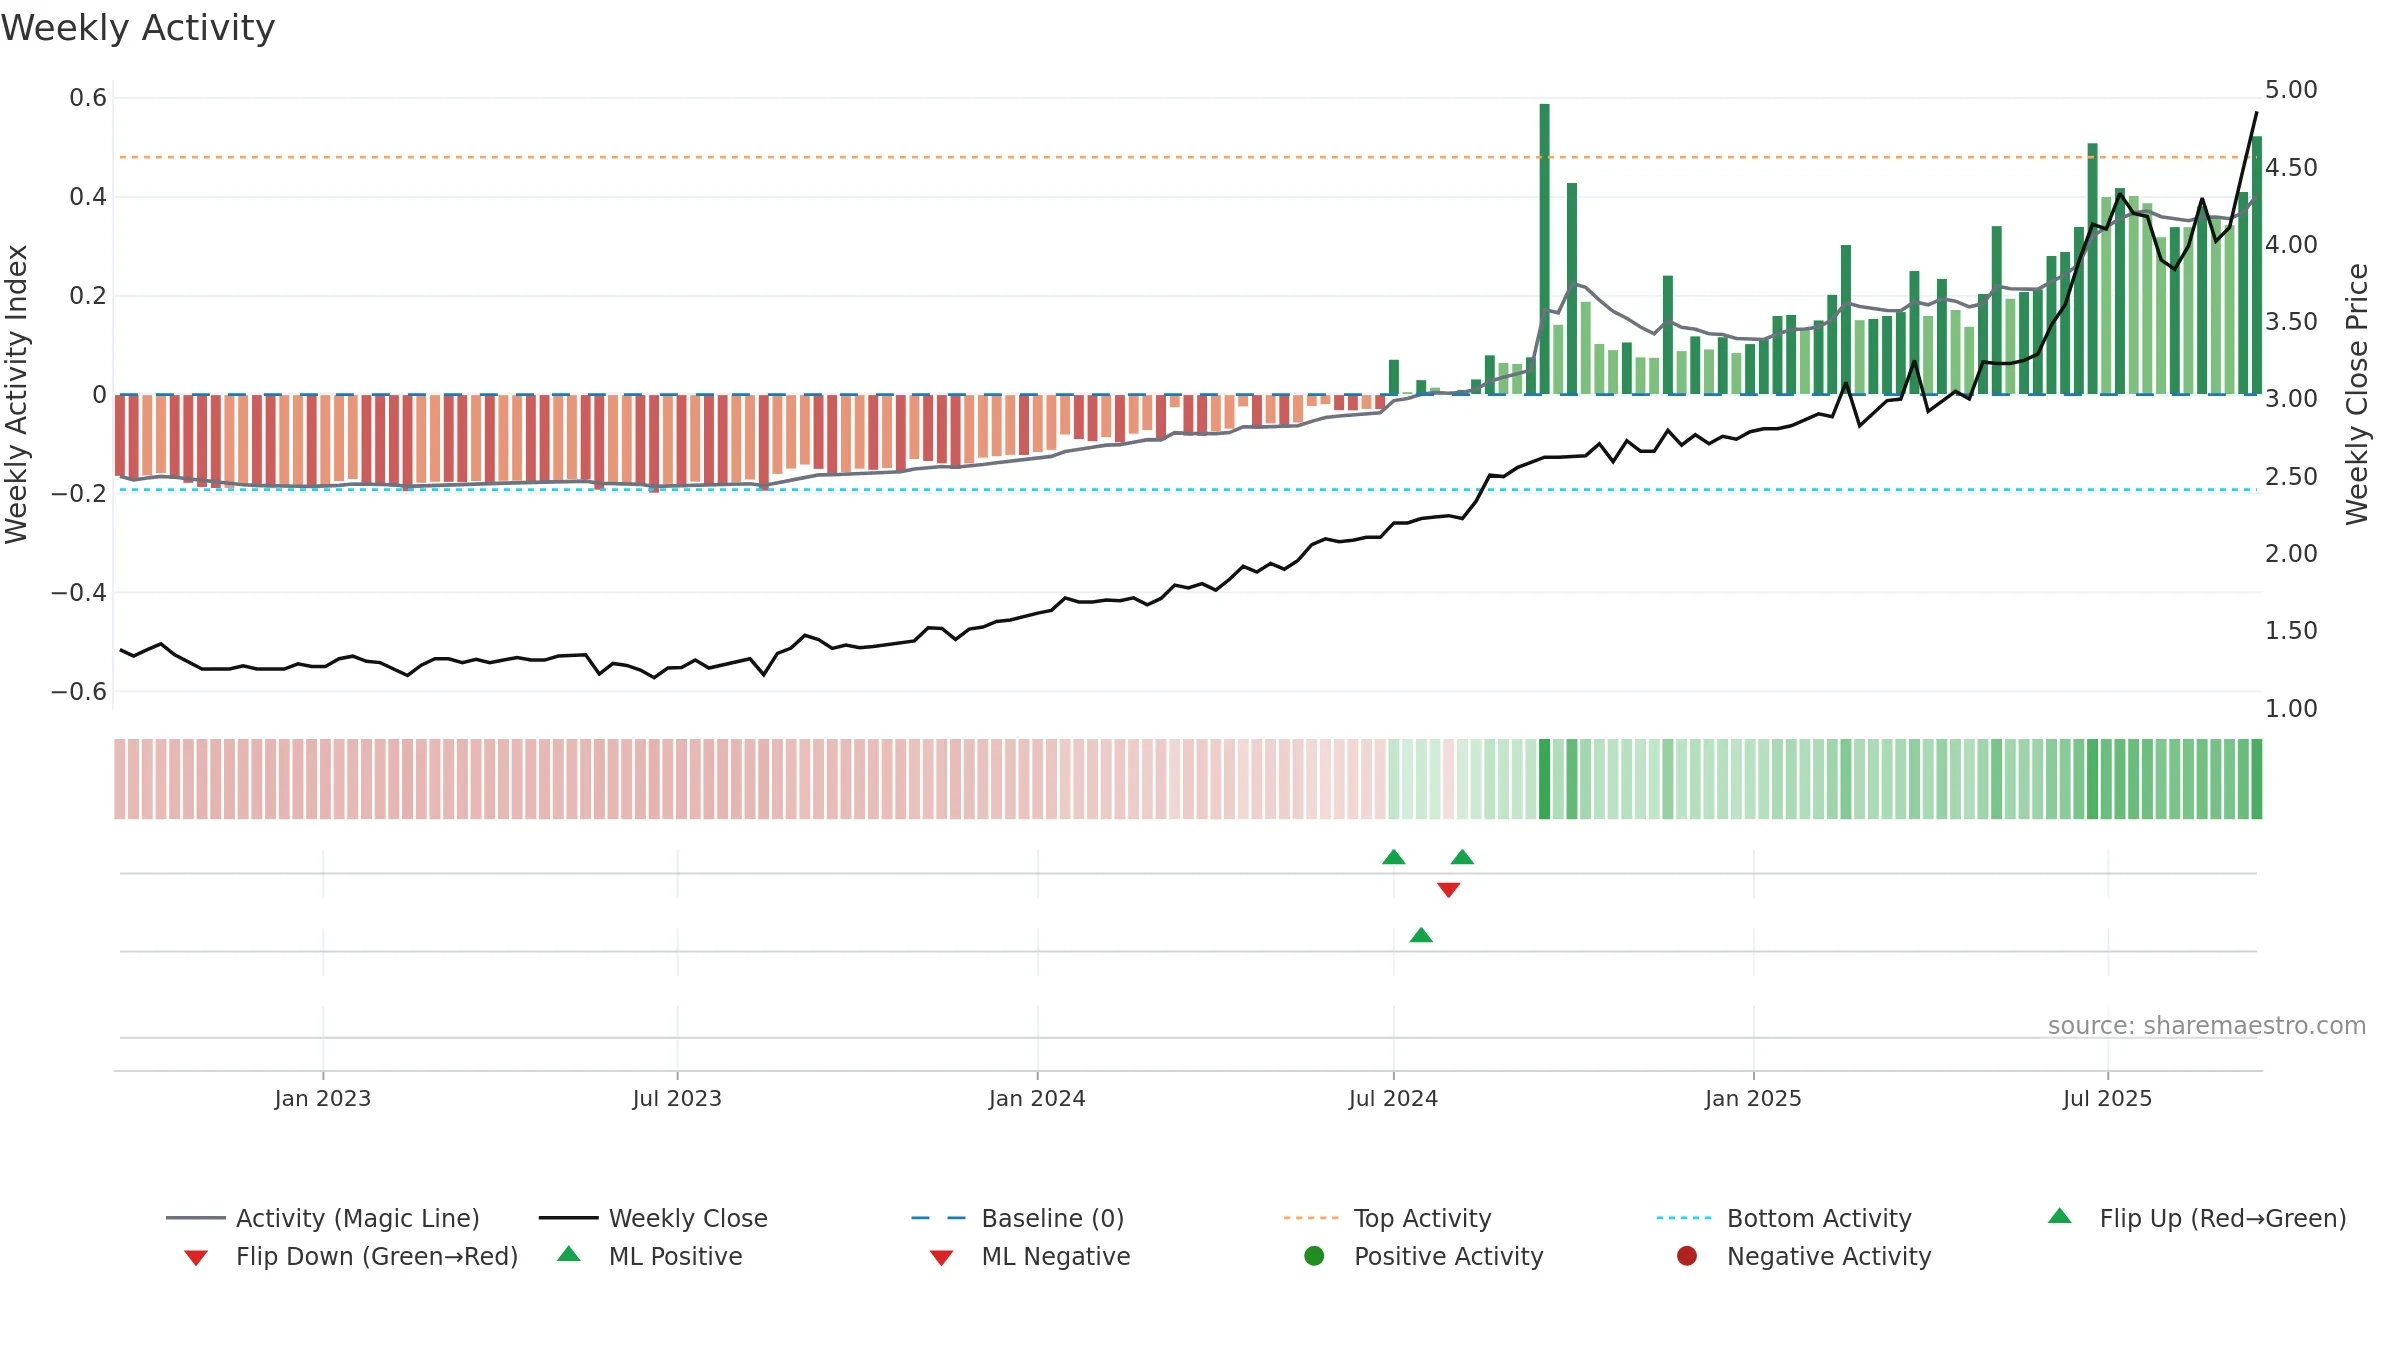Click the Weekly Activity Index axis title

tap(17, 394)
